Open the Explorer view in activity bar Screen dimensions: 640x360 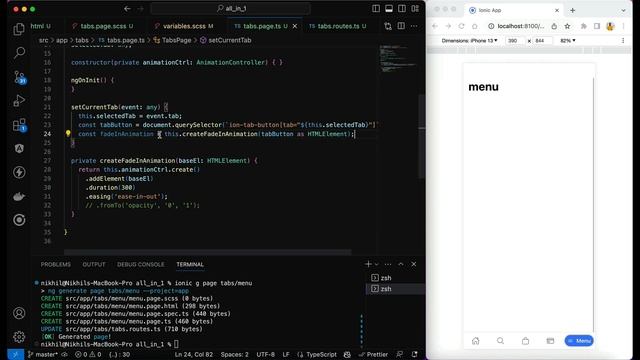[x=19, y=29]
